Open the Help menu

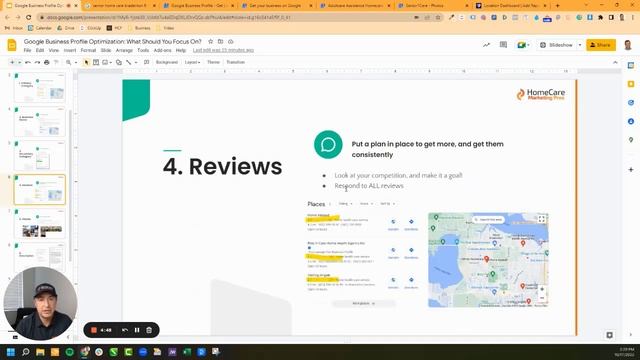[181, 50]
